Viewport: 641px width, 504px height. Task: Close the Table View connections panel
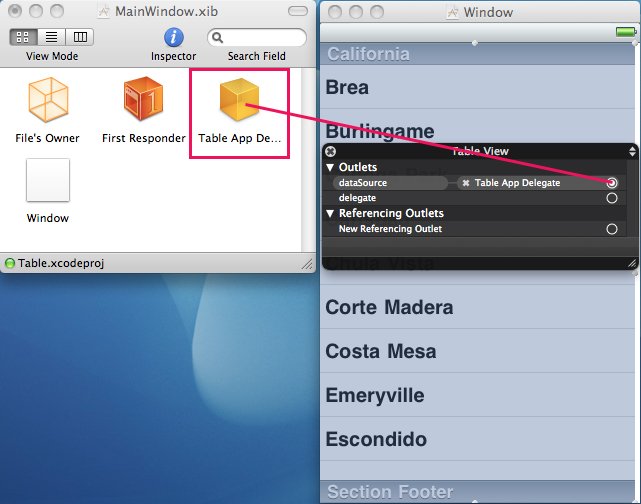330,152
